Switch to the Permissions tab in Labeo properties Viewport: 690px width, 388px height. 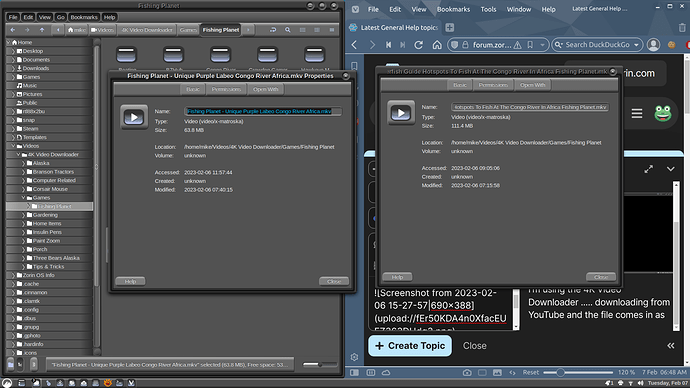tap(226, 89)
